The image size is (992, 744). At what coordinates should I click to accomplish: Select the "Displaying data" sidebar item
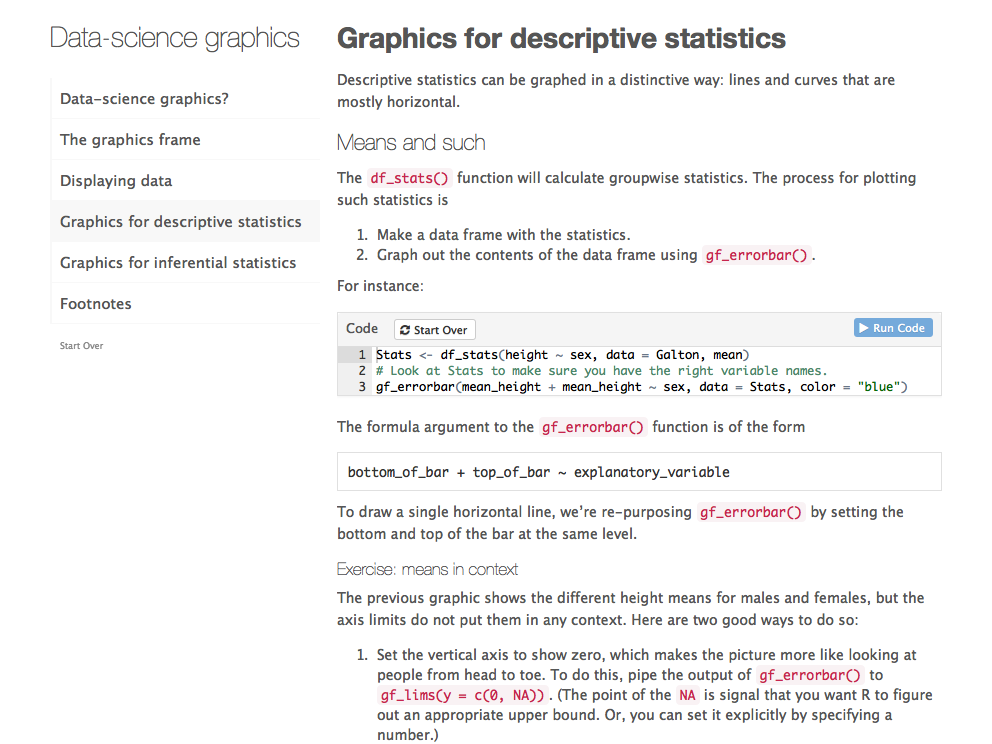pyautogui.click(x=116, y=181)
